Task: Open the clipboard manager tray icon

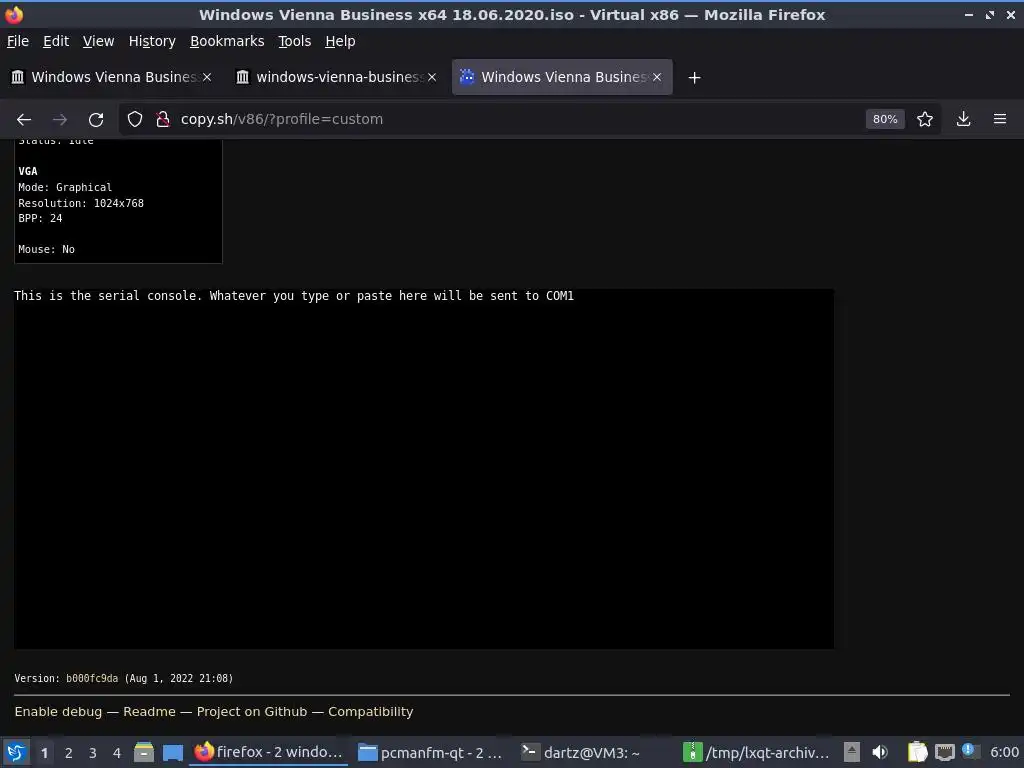Action: pos(918,753)
